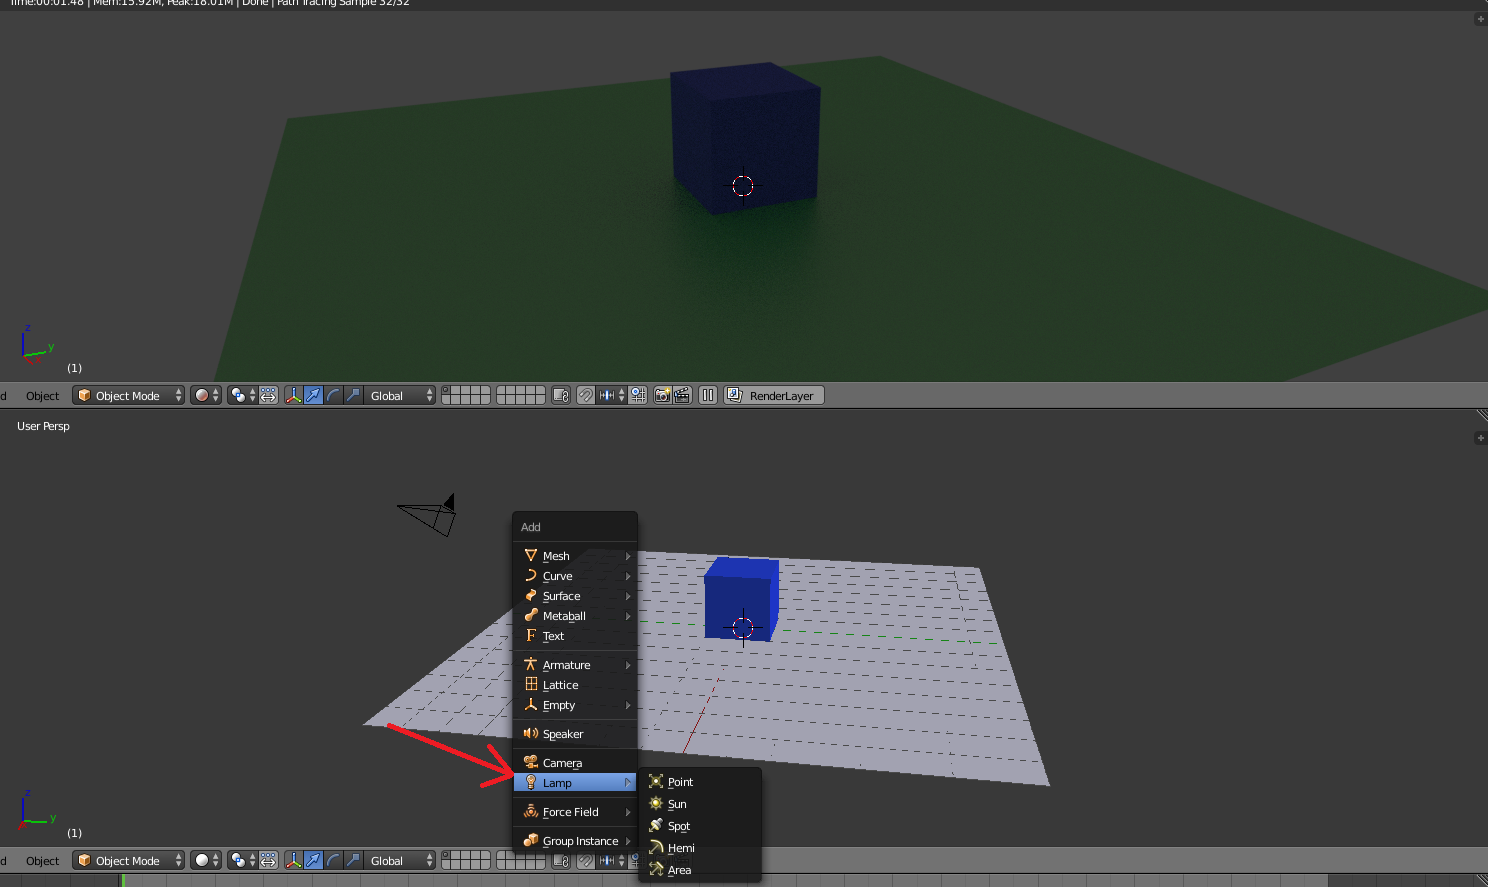
Task: Click snap target icon in upper header
Action: 638,395
